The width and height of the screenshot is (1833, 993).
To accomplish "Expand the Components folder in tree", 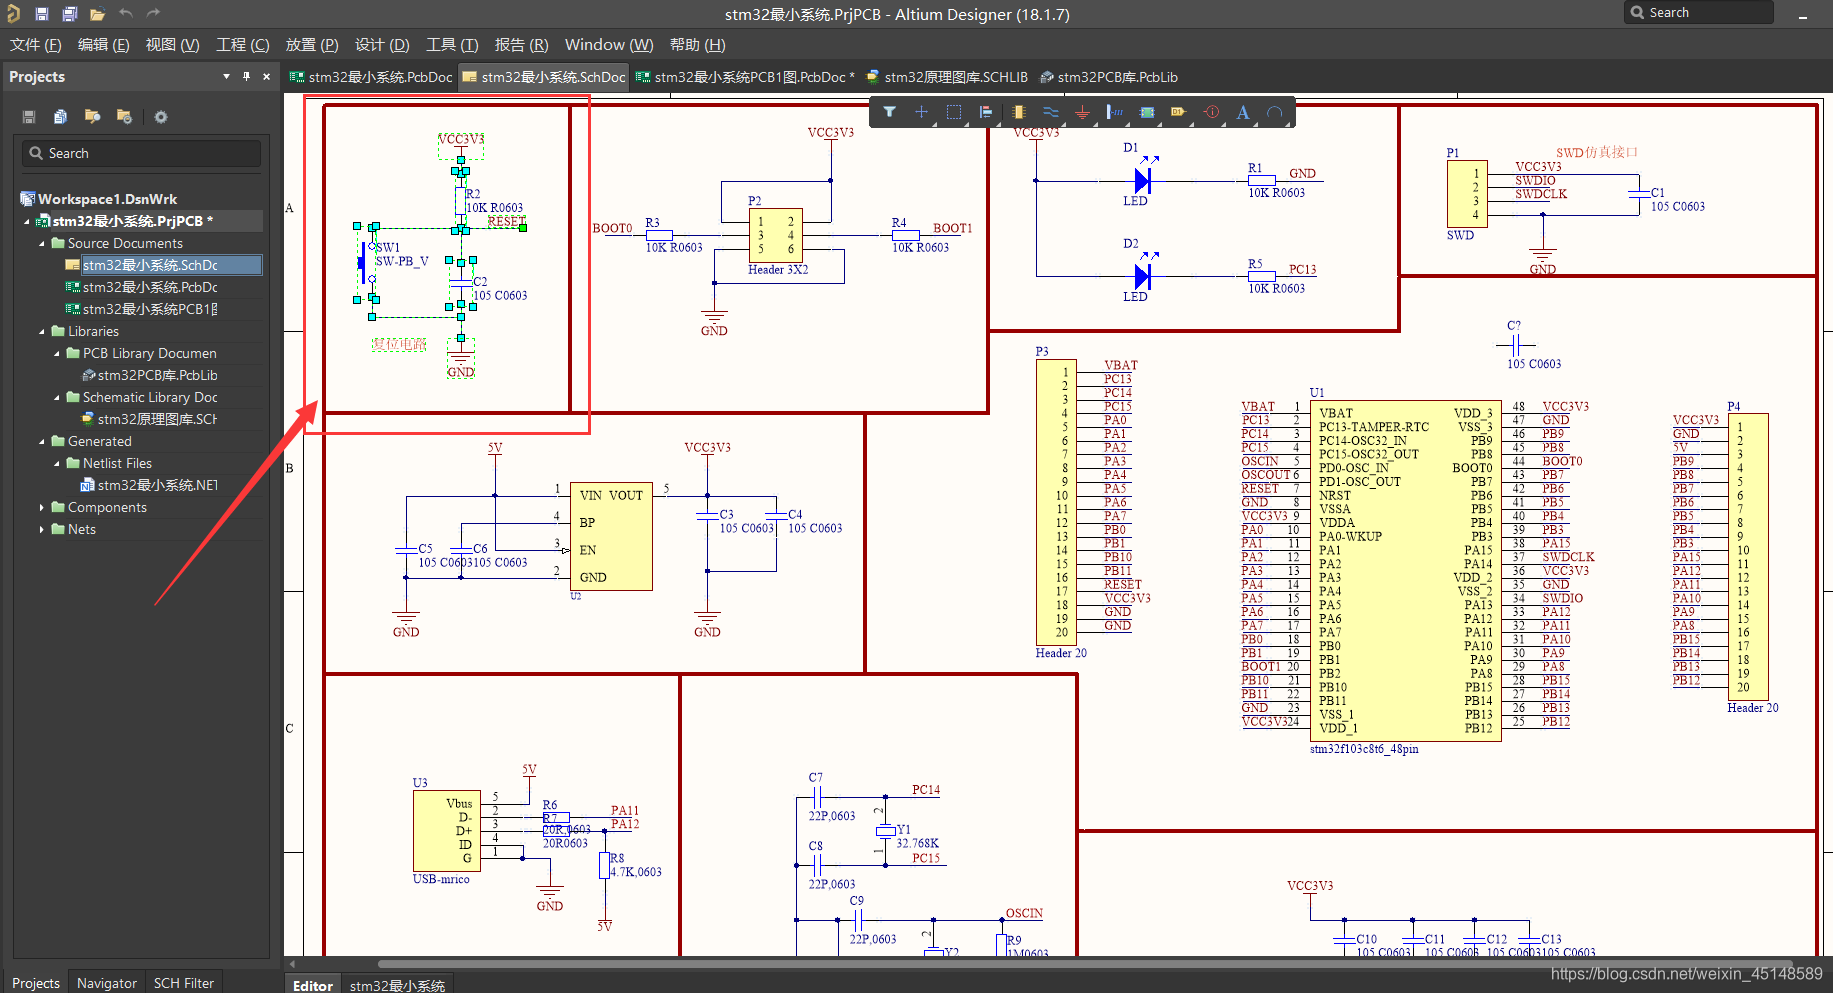I will pyautogui.click(x=42, y=508).
